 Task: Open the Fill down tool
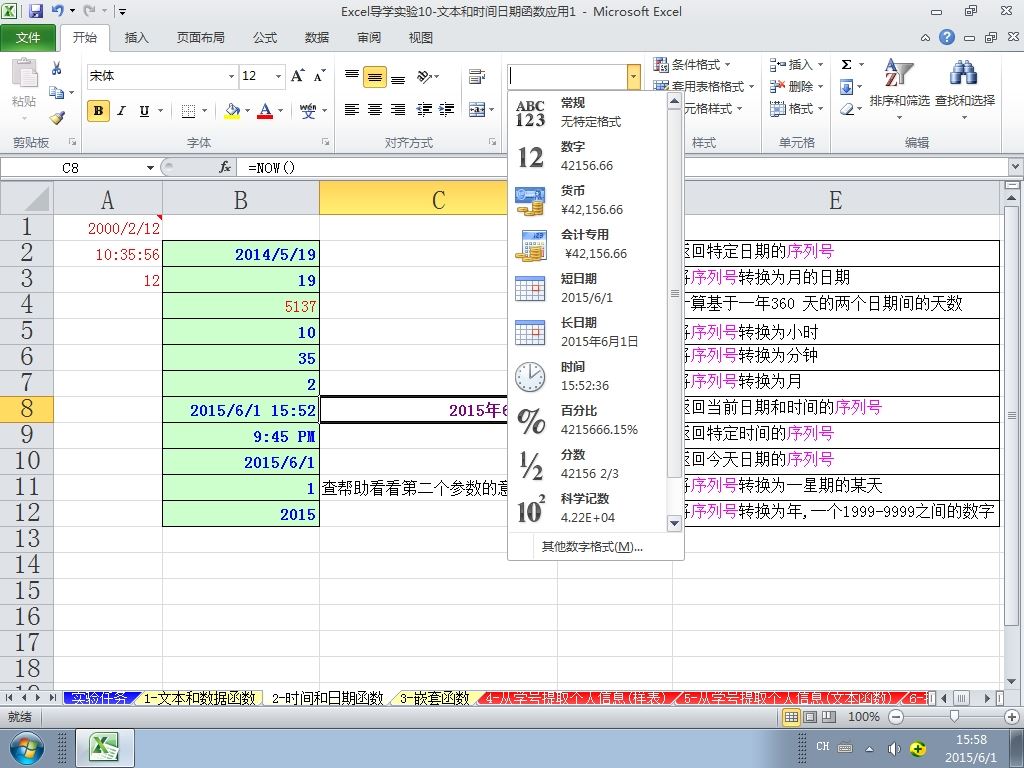click(846, 86)
